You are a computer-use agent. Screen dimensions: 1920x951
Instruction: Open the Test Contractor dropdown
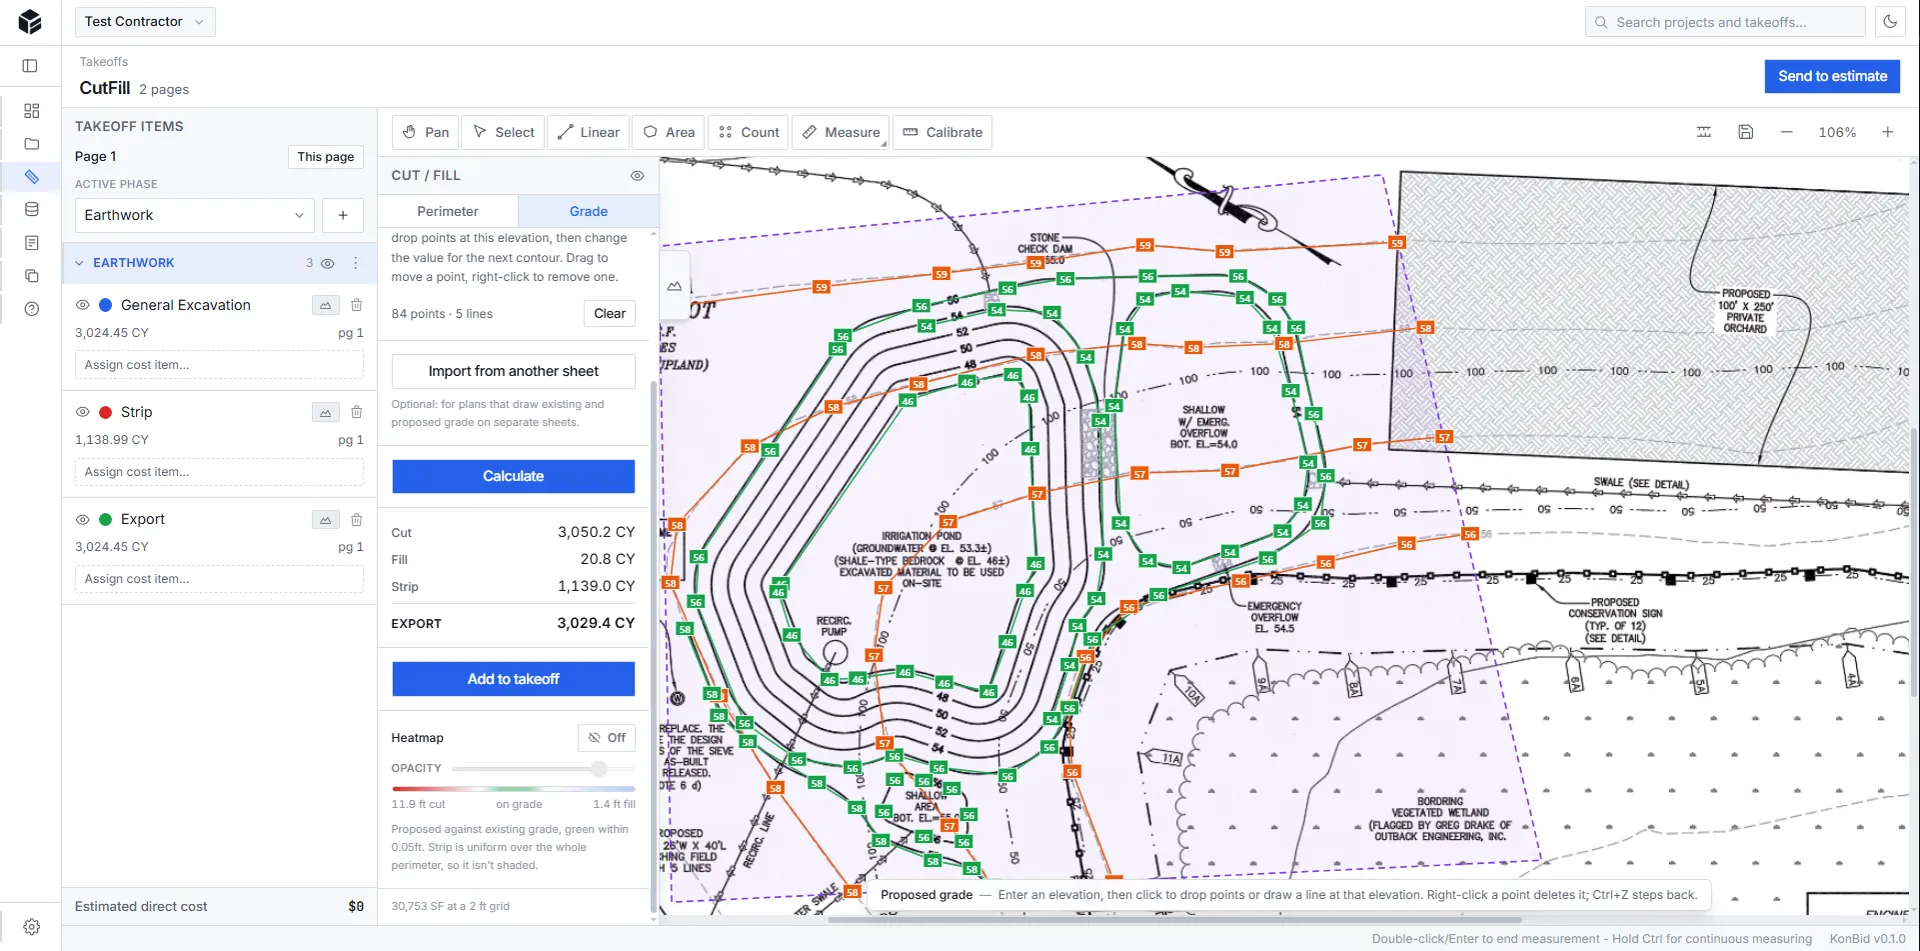tap(145, 22)
